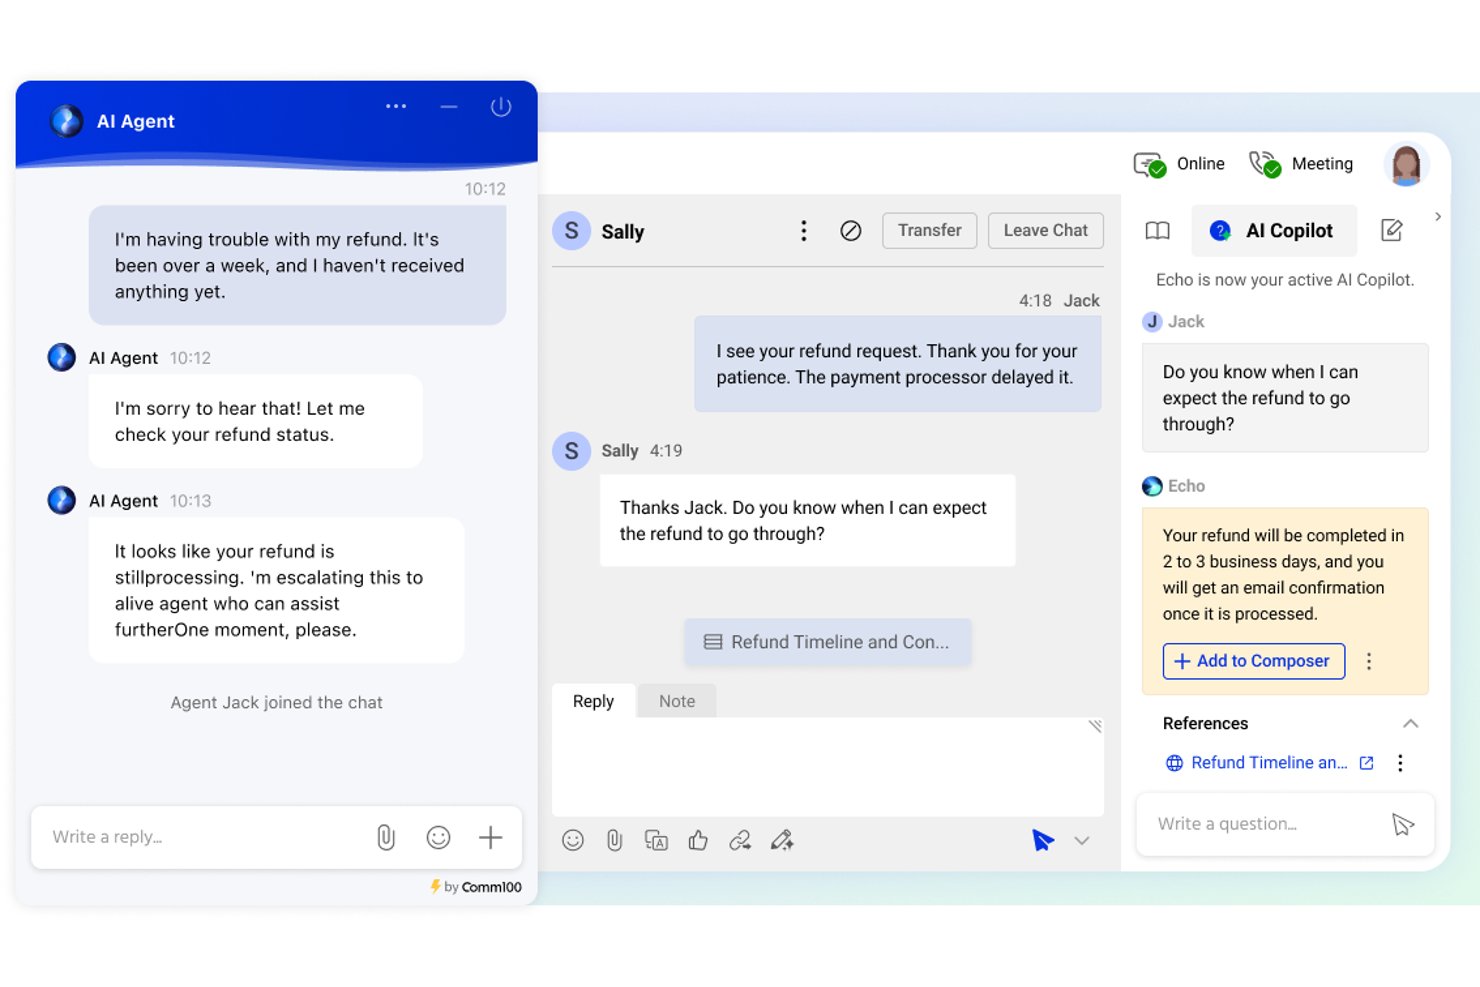
Task: Click Echo's suggested refund answer text
Action: (x=1284, y=575)
